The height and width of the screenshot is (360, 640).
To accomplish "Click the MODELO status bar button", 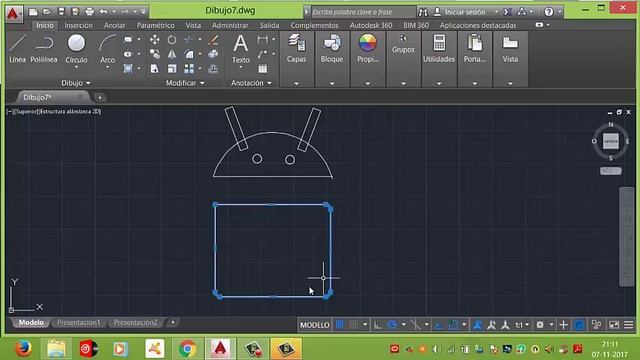I will click(314, 325).
